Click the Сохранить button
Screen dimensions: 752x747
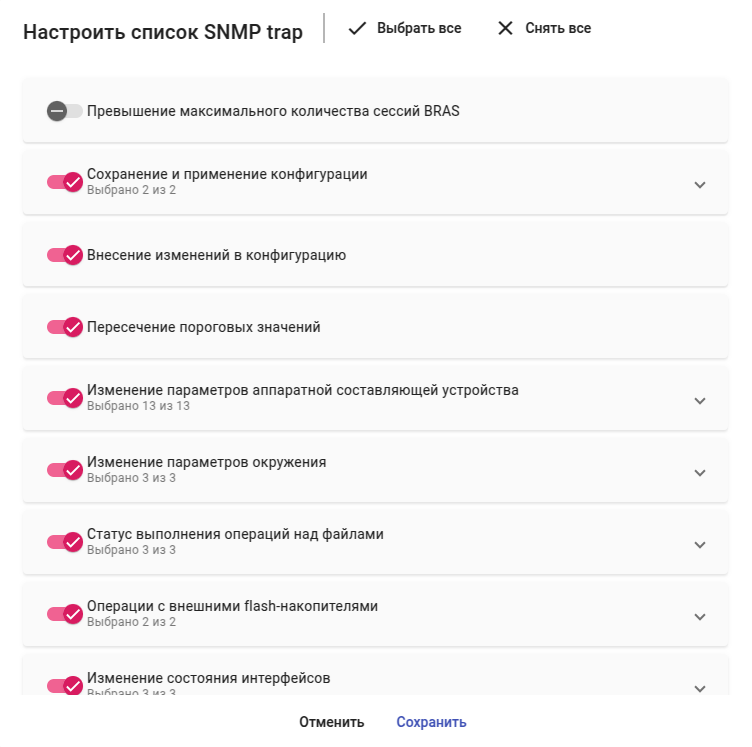pos(431,722)
